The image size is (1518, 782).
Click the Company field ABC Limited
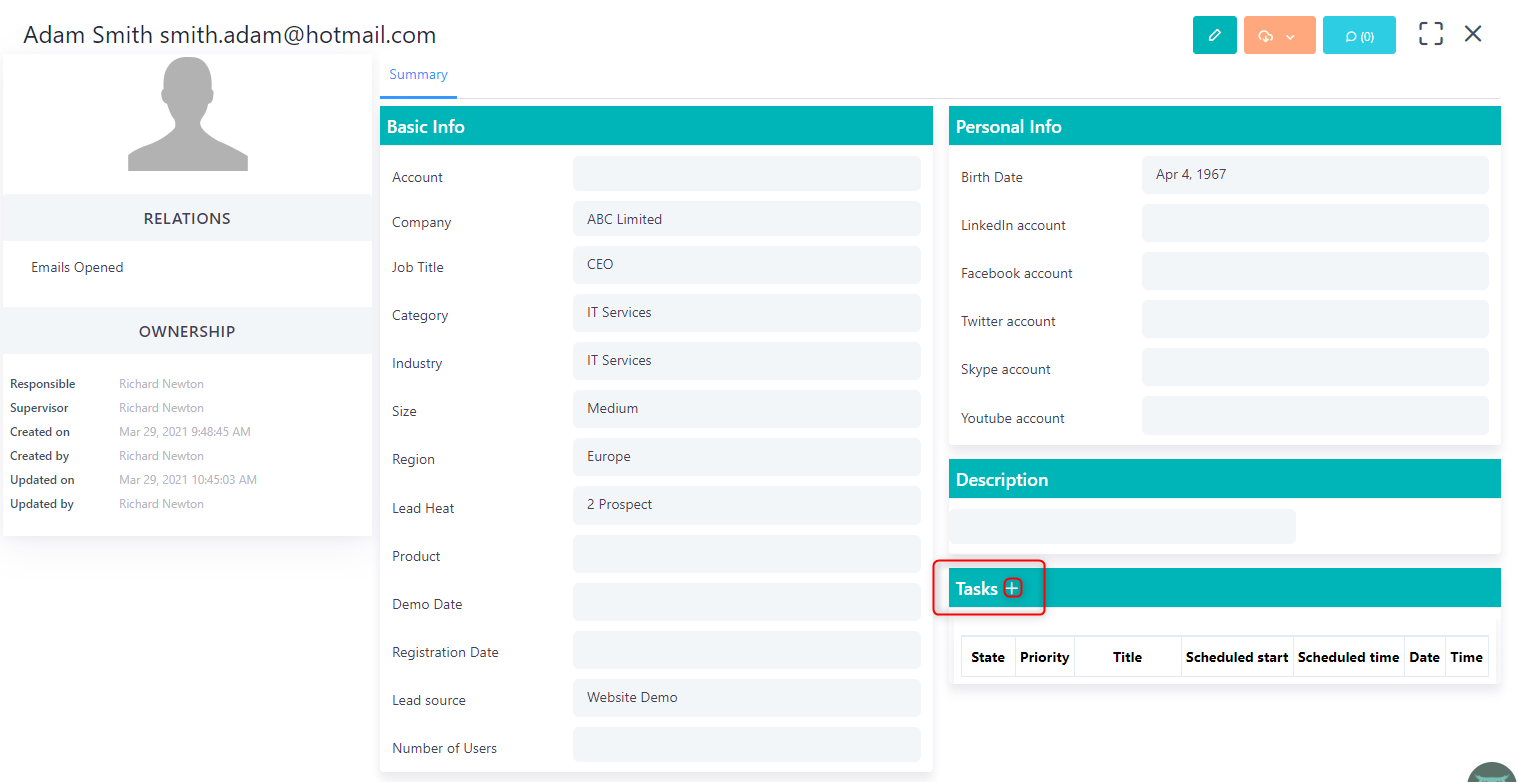(x=746, y=219)
